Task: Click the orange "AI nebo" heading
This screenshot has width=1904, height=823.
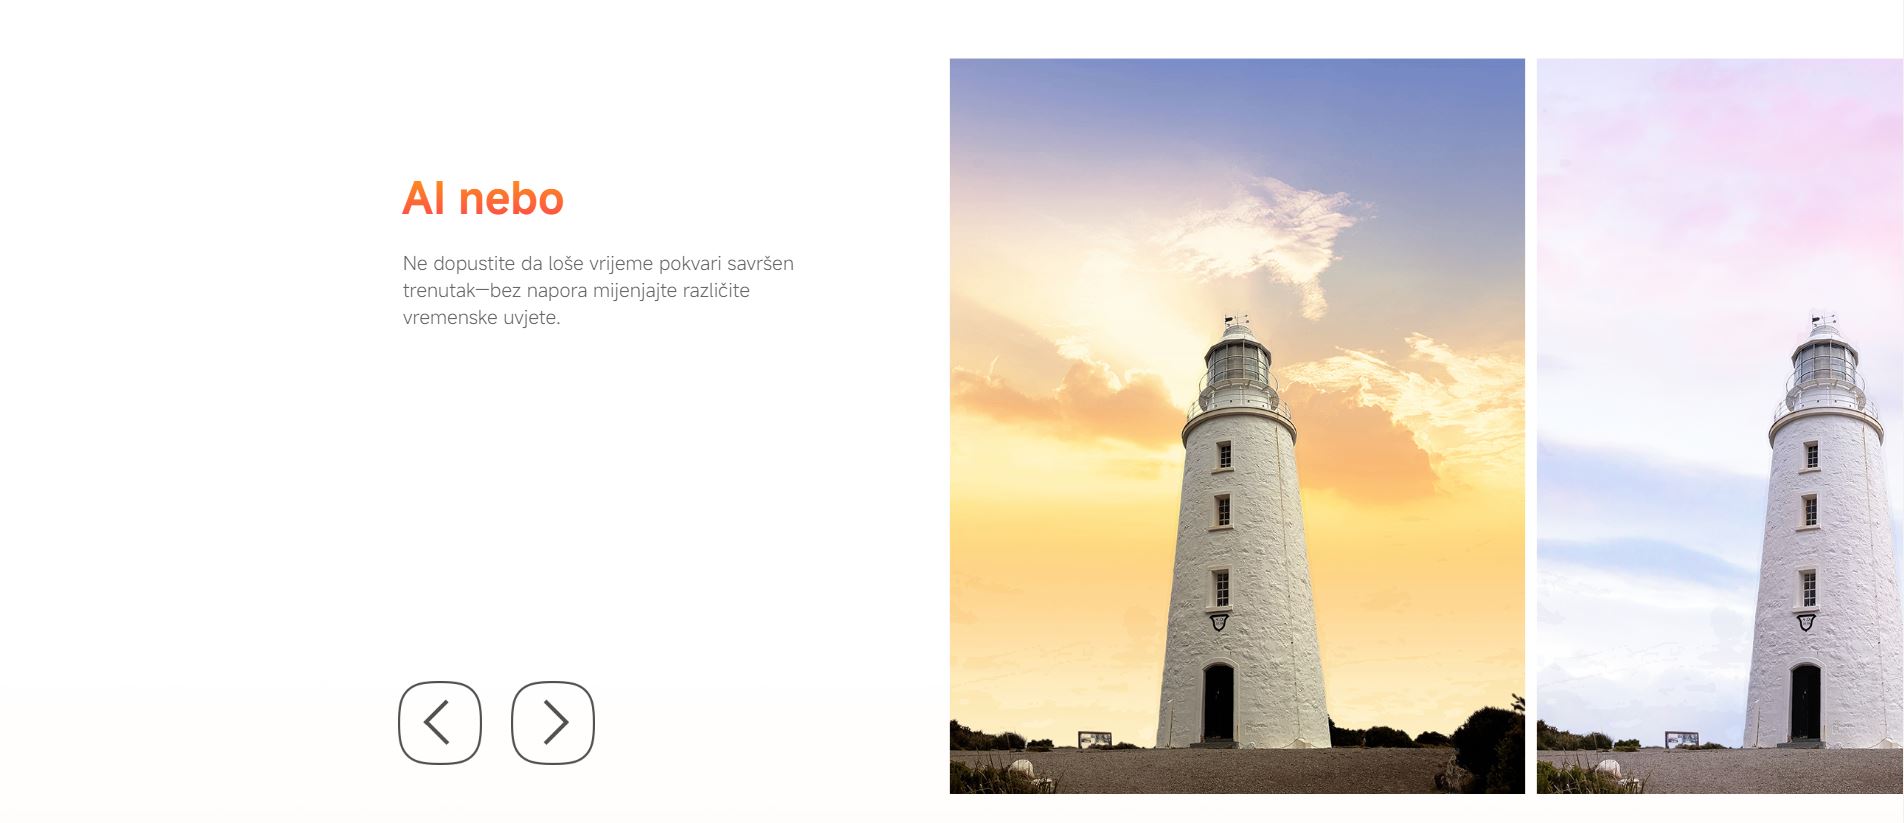Action: point(483,198)
